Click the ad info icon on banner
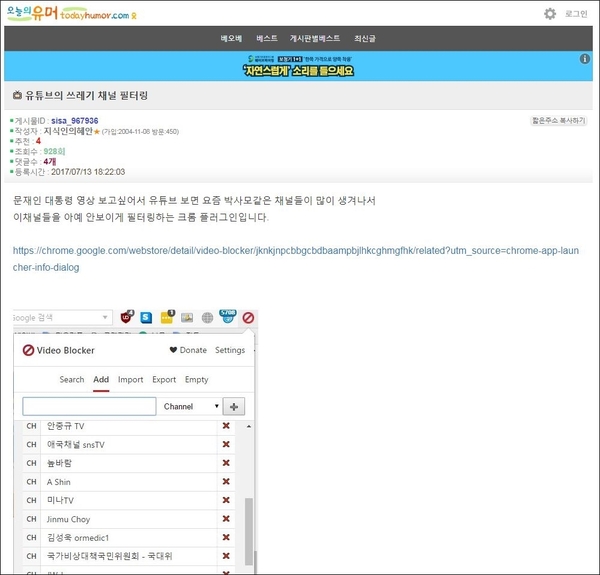The image size is (600, 575). 585,59
